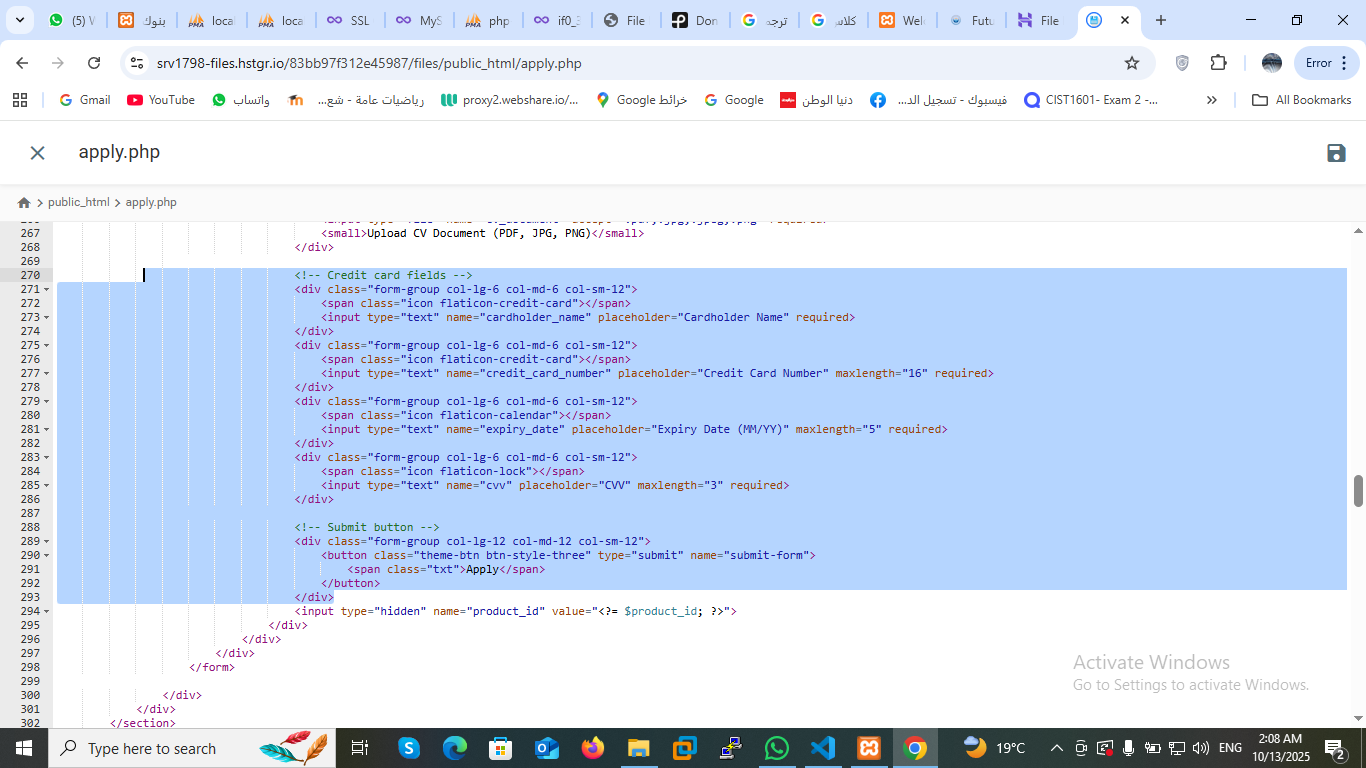Open a new browser tab
The height and width of the screenshot is (768, 1366).
tap(1160, 20)
